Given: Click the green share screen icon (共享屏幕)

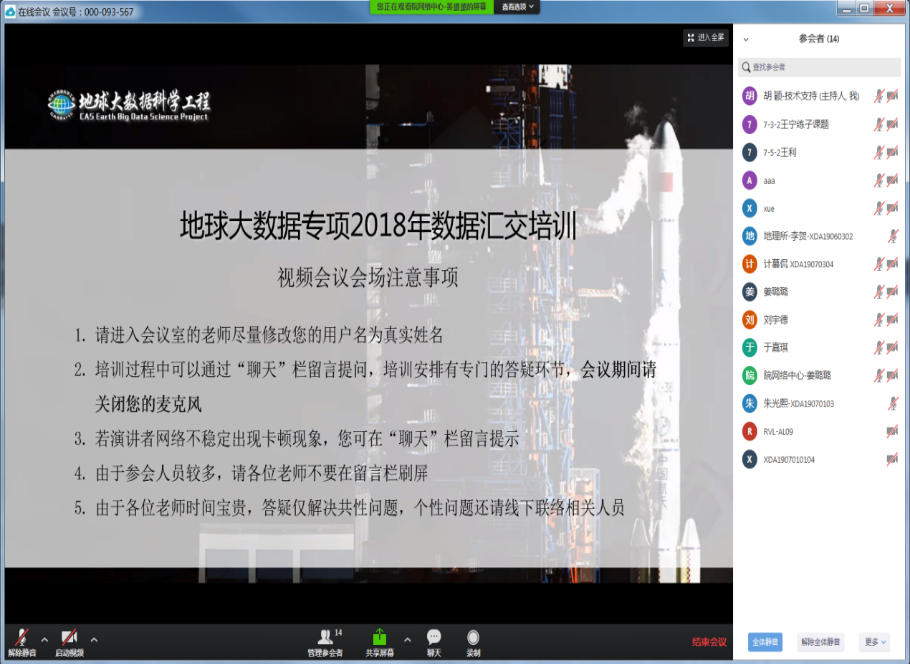Looking at the screenshot, I should click(379, 638).
